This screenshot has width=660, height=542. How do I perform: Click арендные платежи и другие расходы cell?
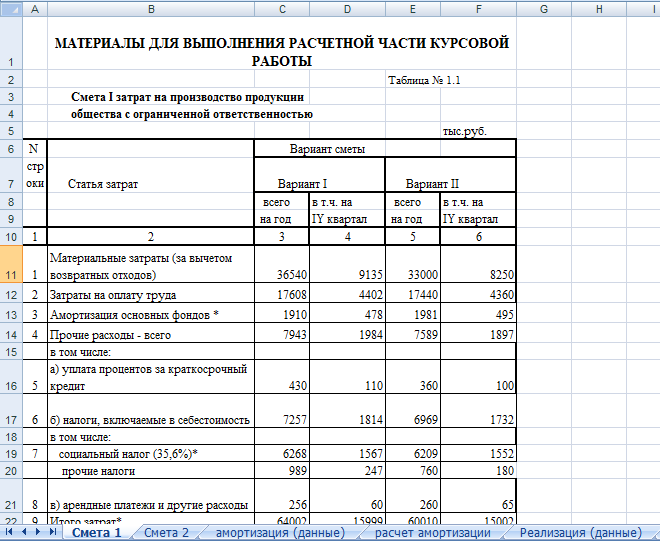point(151,496)
